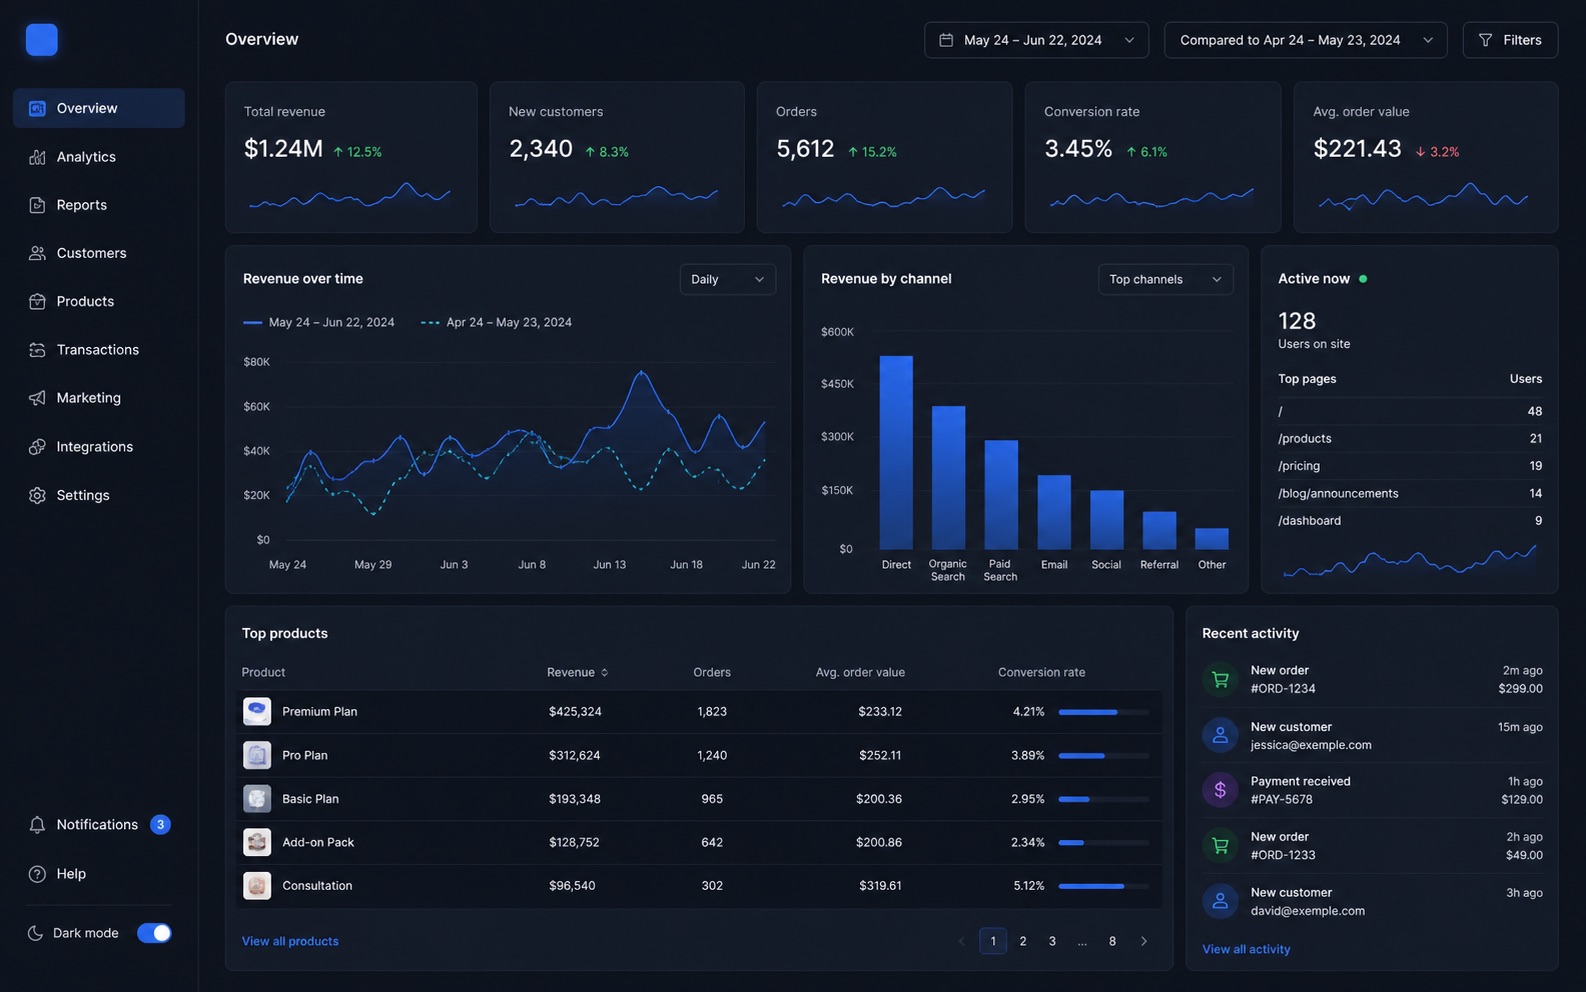Click the $425,324 revenue cell
Screen dimensions: 1586x992
tap(575, 712)
